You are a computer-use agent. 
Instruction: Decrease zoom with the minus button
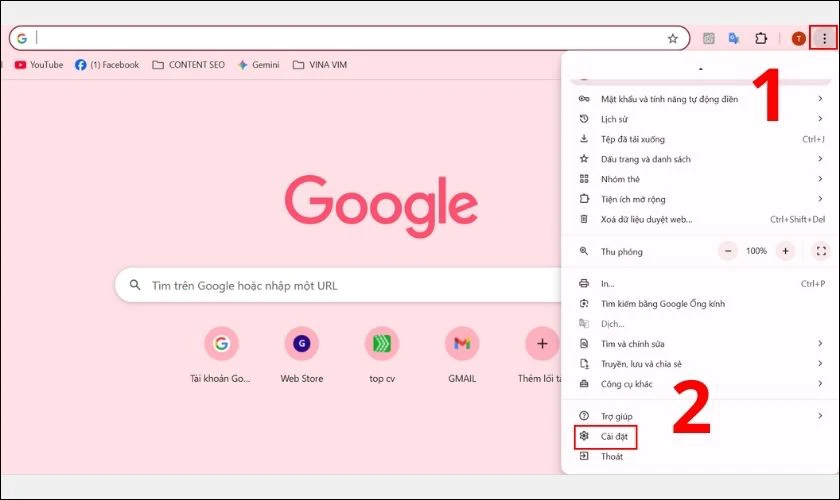pyautogui.click(x=728, y=251)
